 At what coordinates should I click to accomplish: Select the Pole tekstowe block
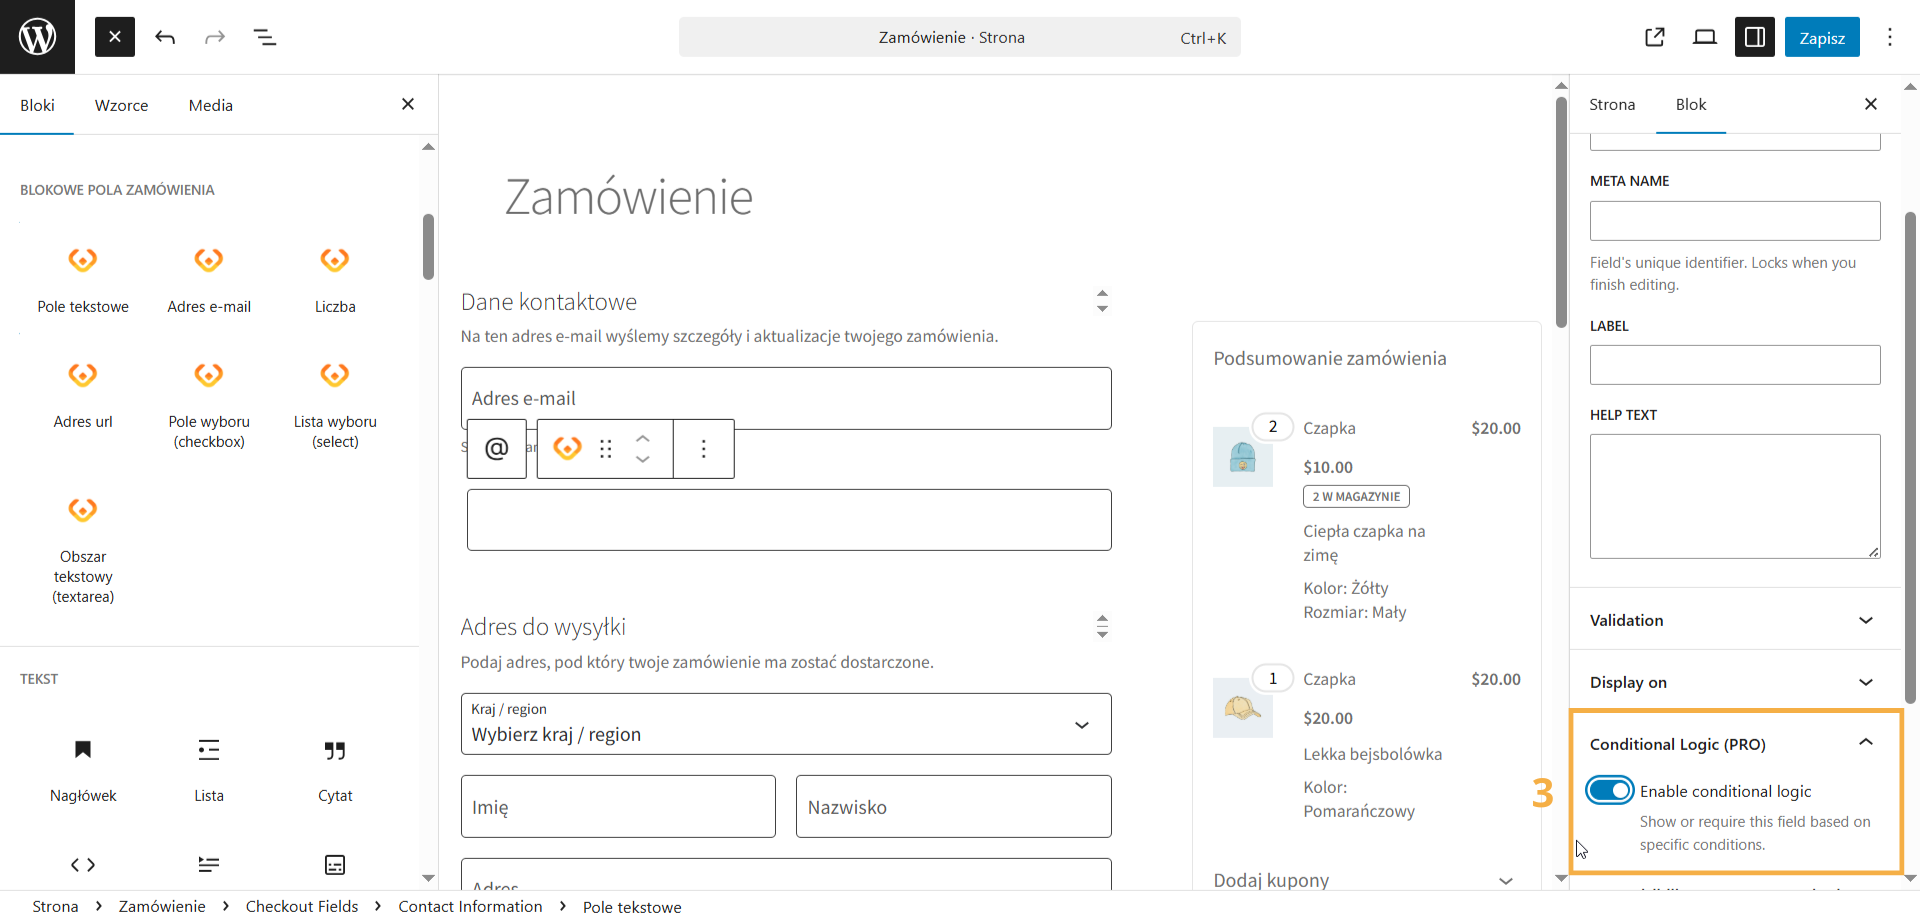pos(83,280)
